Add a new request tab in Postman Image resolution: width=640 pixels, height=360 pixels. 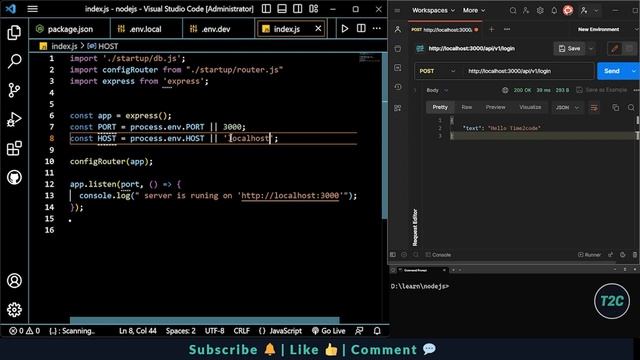click(491, 29)
